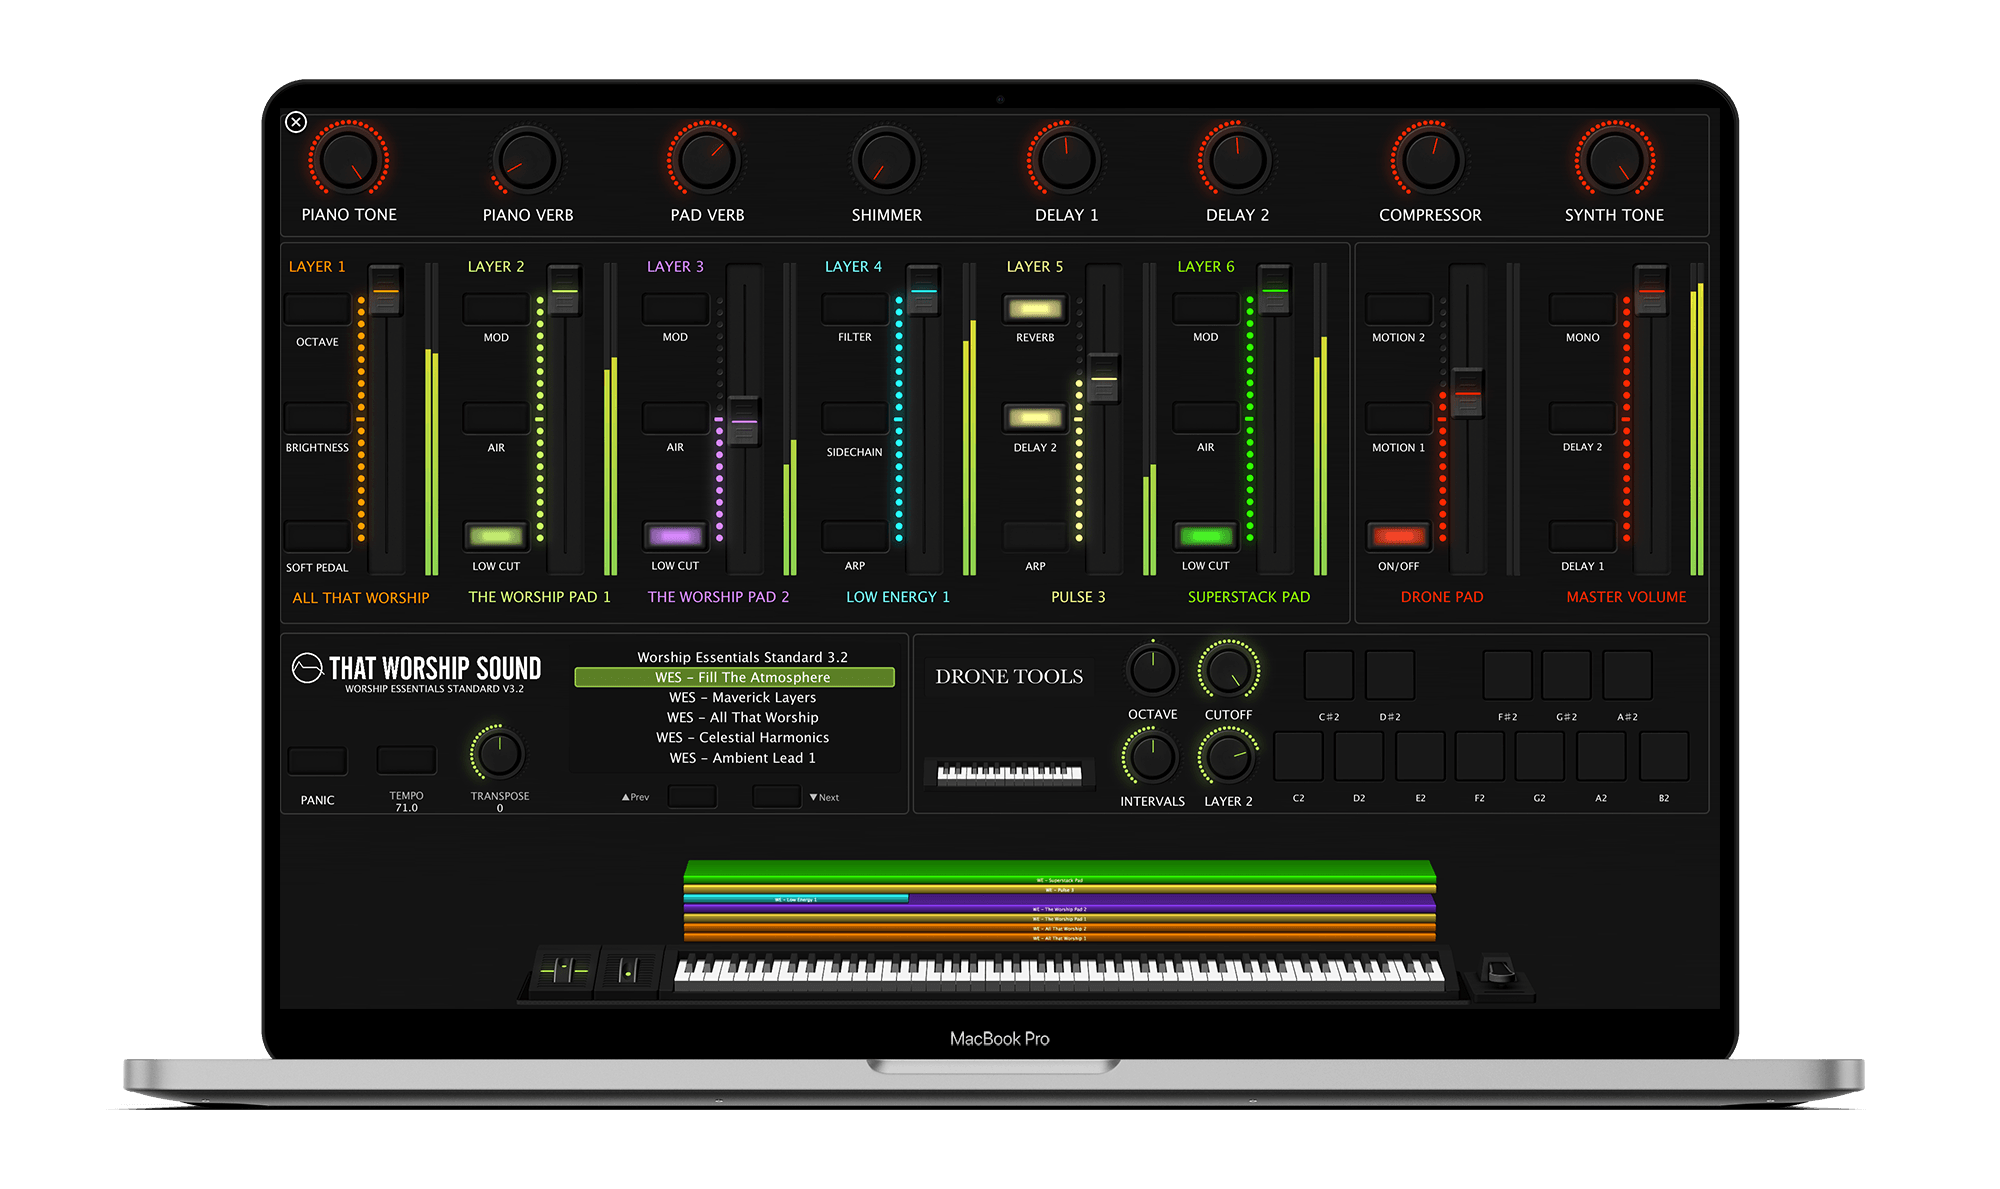Viewport: 2000px width, 1189px height.
Task: Click the mini keyboard icon under Drone Tools
Action: click(x=1009, y=772)
